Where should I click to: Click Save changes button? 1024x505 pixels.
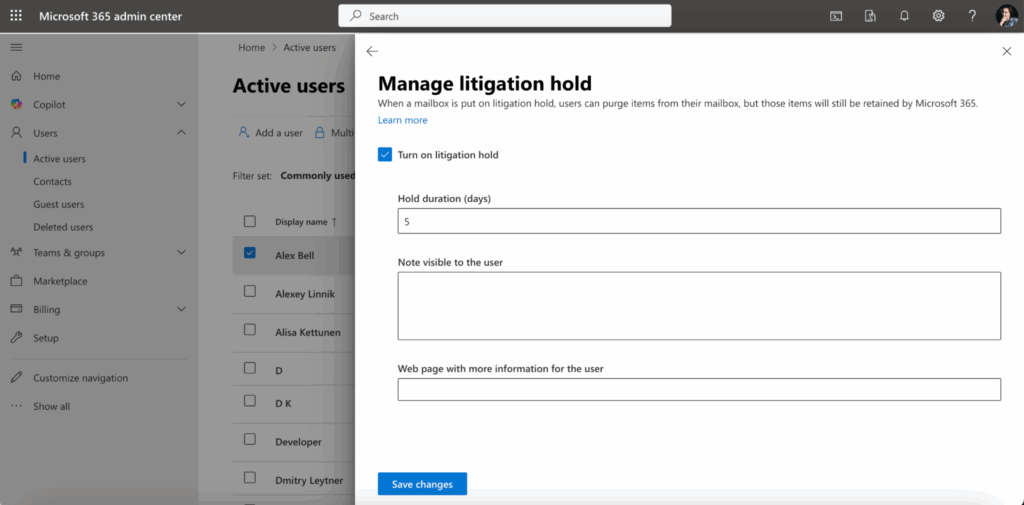coord(423,484)
